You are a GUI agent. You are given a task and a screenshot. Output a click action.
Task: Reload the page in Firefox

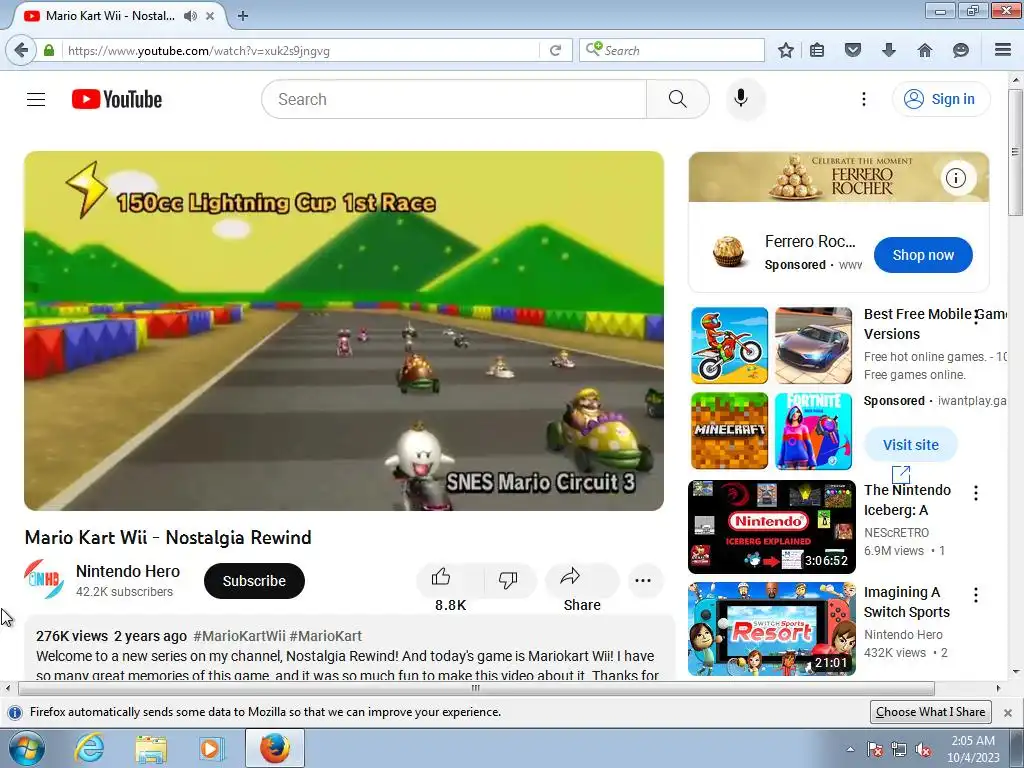coord(555,50)
